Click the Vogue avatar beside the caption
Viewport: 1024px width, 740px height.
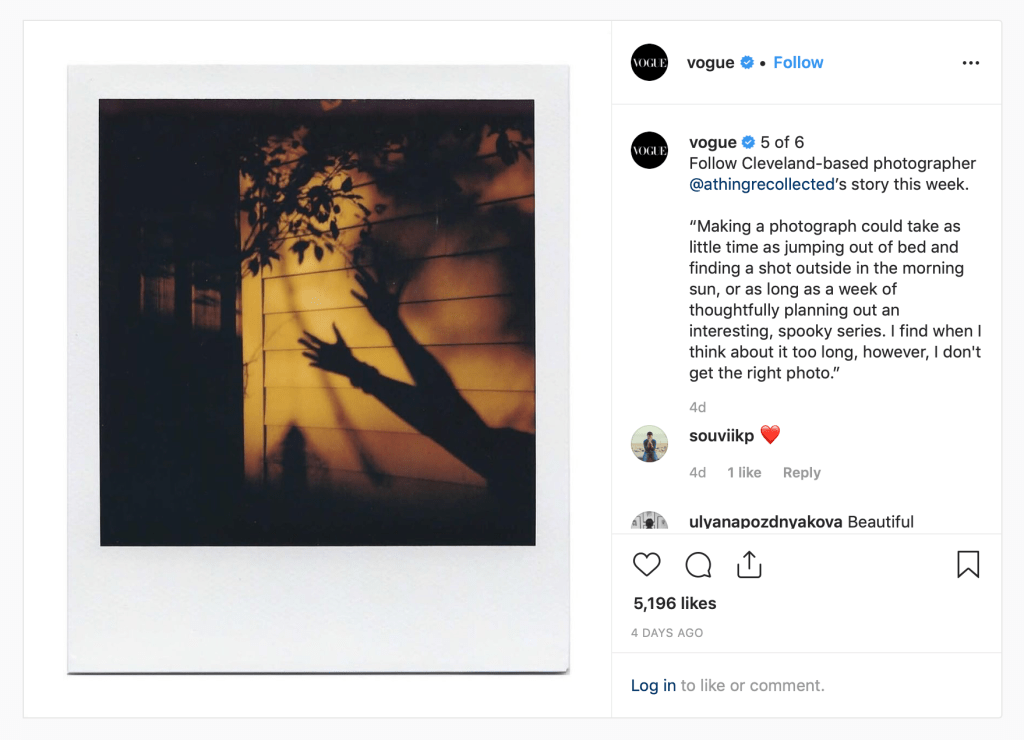point(649,150)
